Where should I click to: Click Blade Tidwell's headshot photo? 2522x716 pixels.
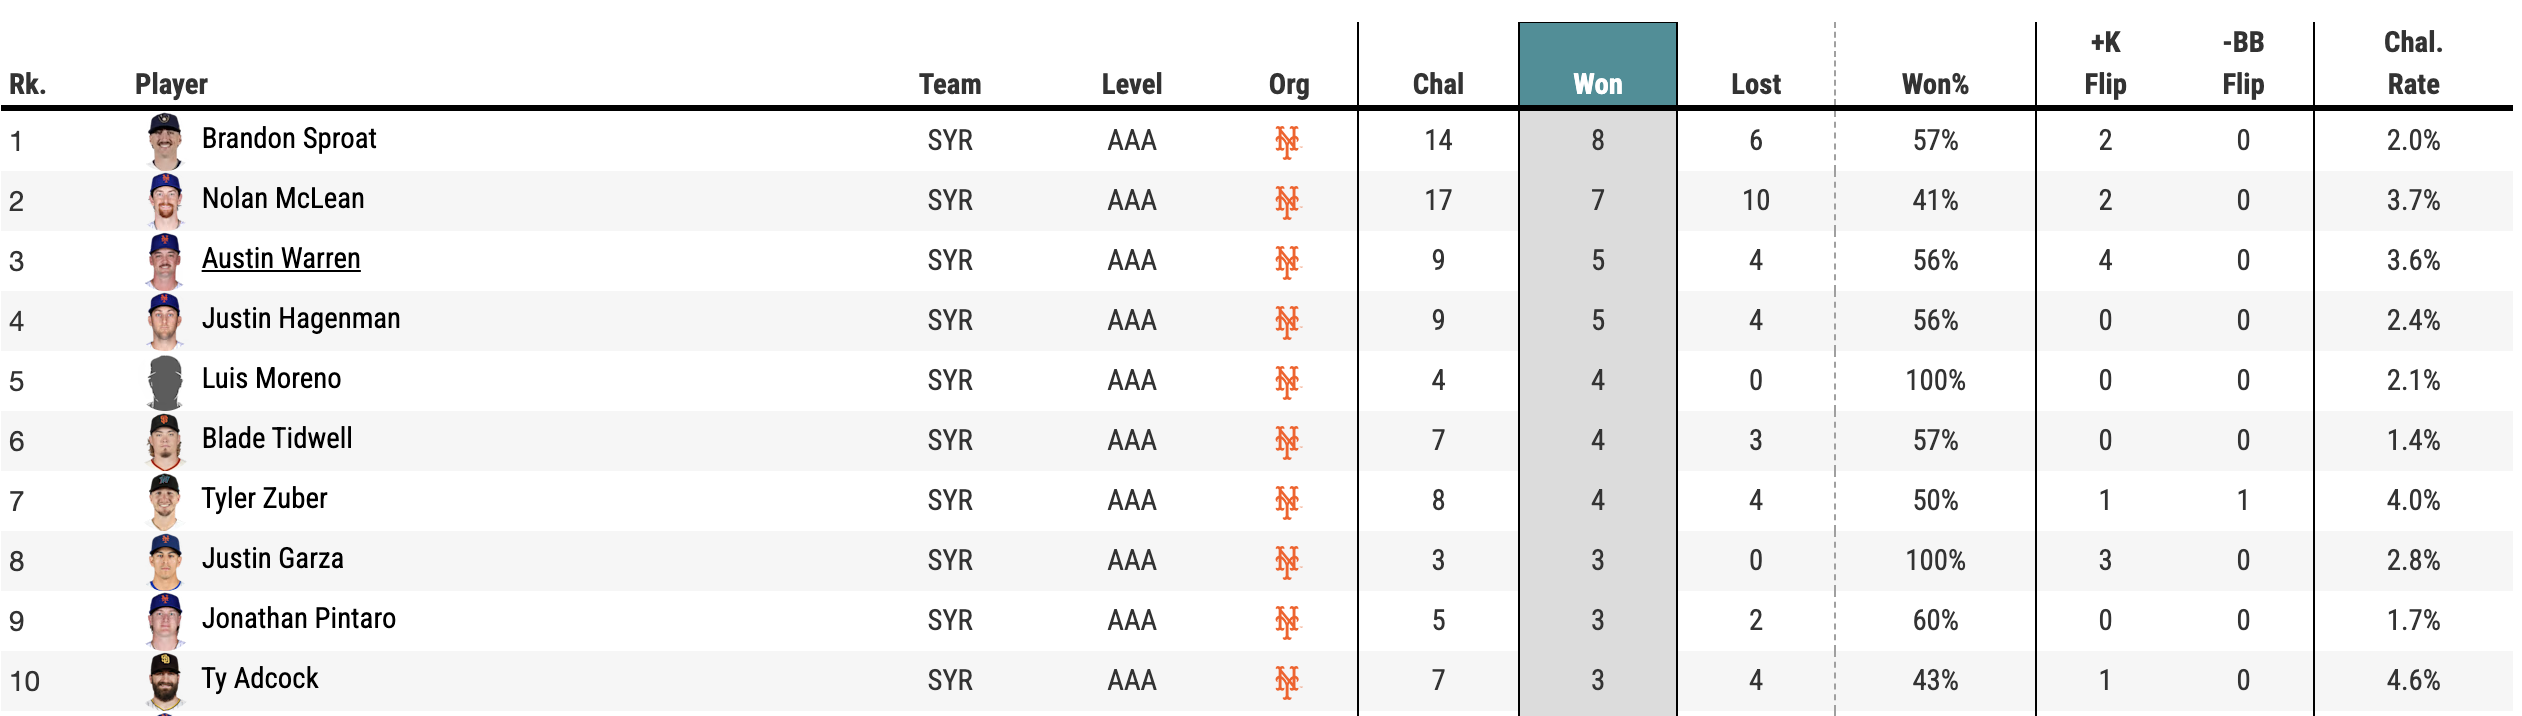click(x=165, y=441)
